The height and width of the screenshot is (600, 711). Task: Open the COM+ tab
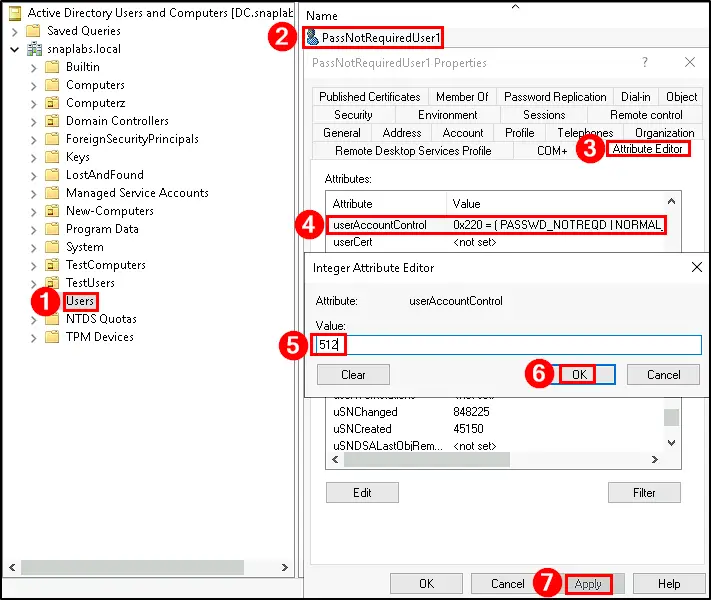(552, 151)
